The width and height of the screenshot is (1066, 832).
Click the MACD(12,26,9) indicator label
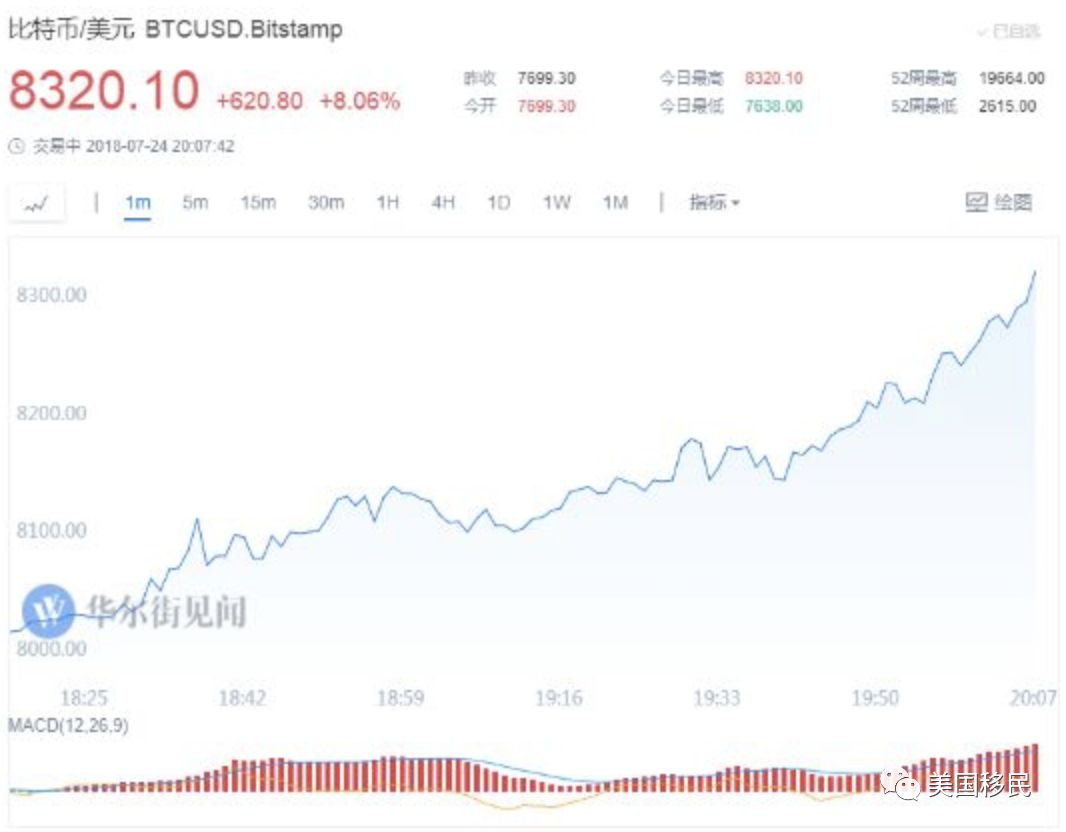pyautogui.click(x=68, y=725)
